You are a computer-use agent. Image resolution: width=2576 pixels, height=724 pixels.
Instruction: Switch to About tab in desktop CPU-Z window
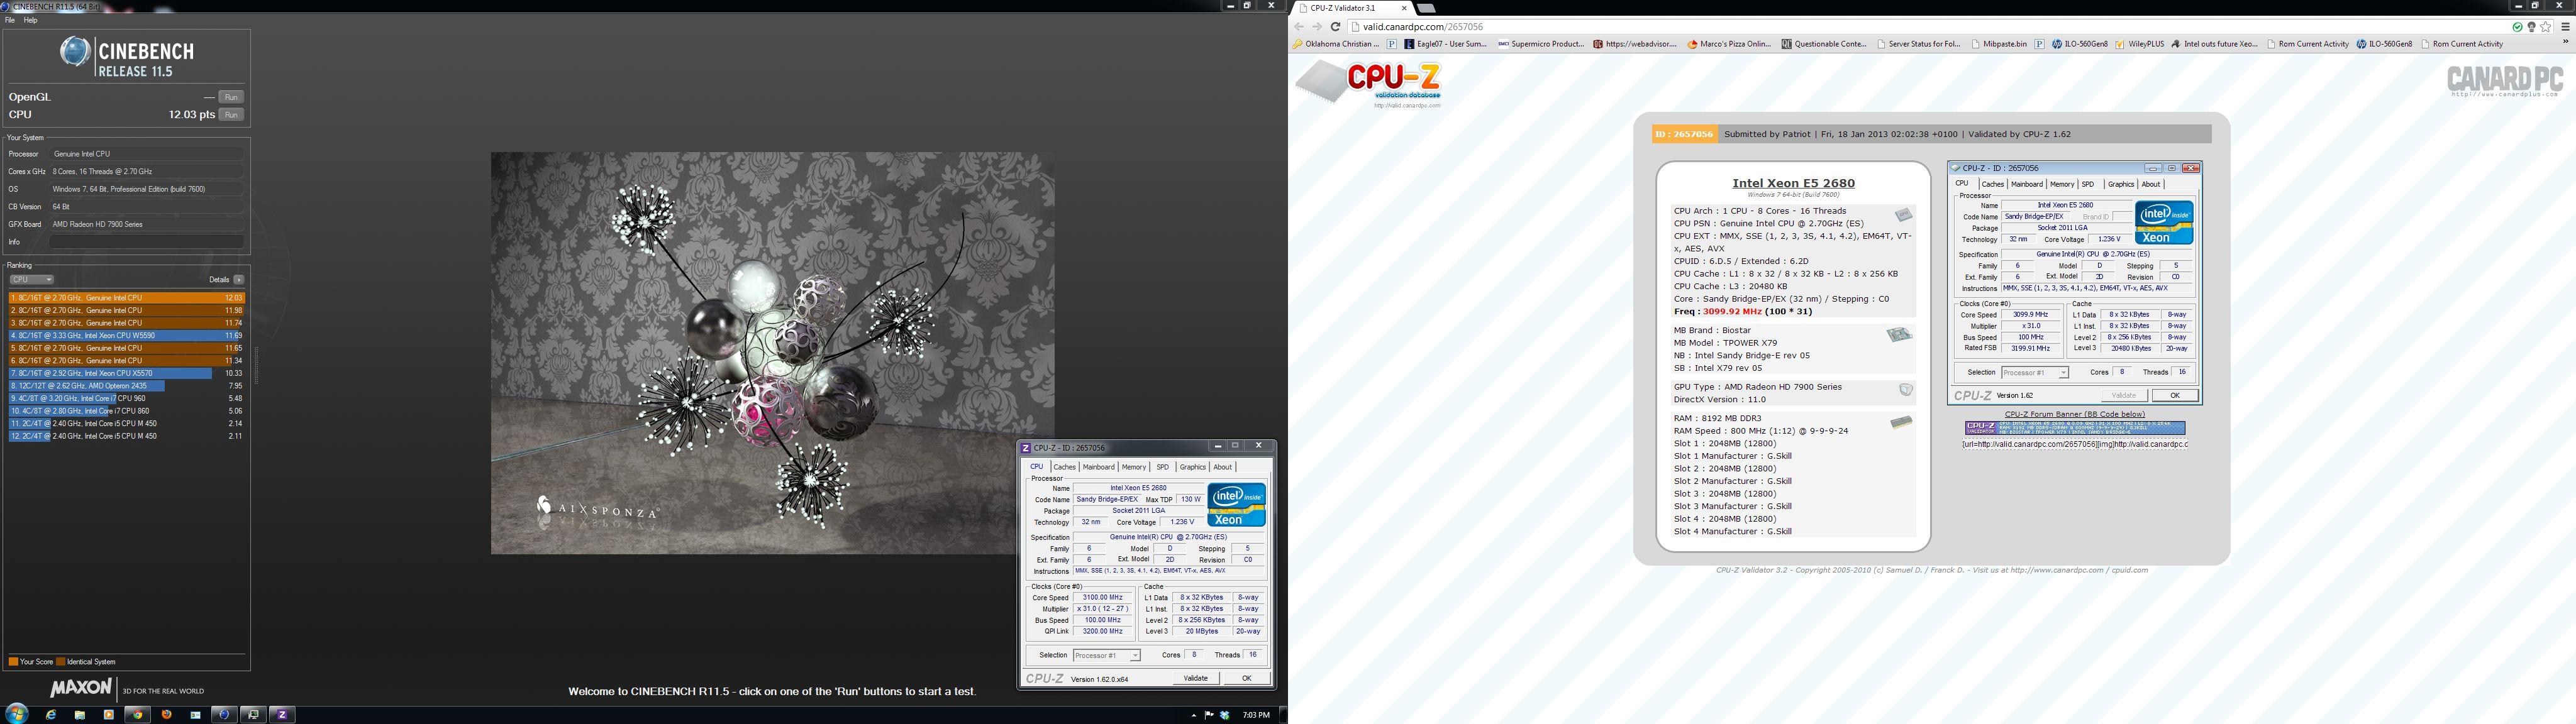click(x=1223, y=467)
